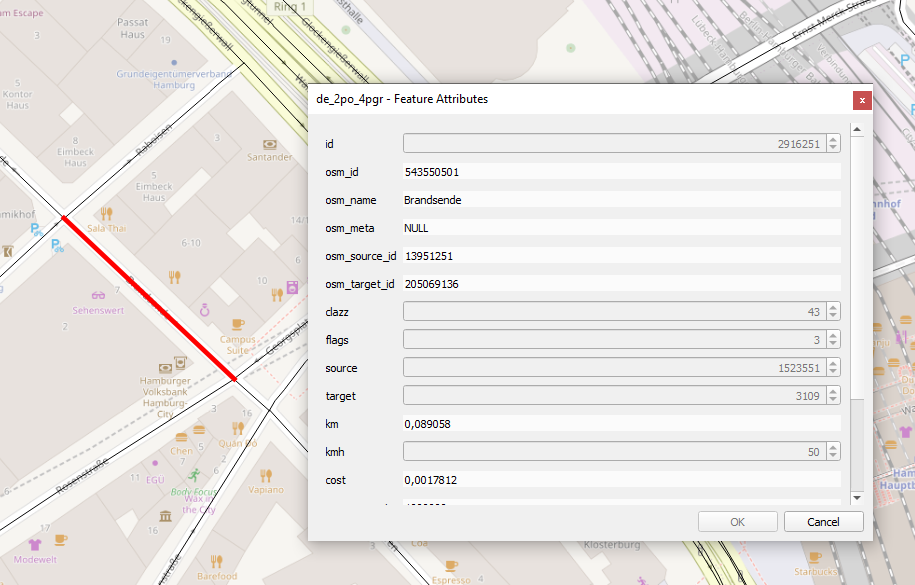The image size is (915, 585).
Task: Click the Sehenswert glasses icon
Action: (x=98, y=296)
